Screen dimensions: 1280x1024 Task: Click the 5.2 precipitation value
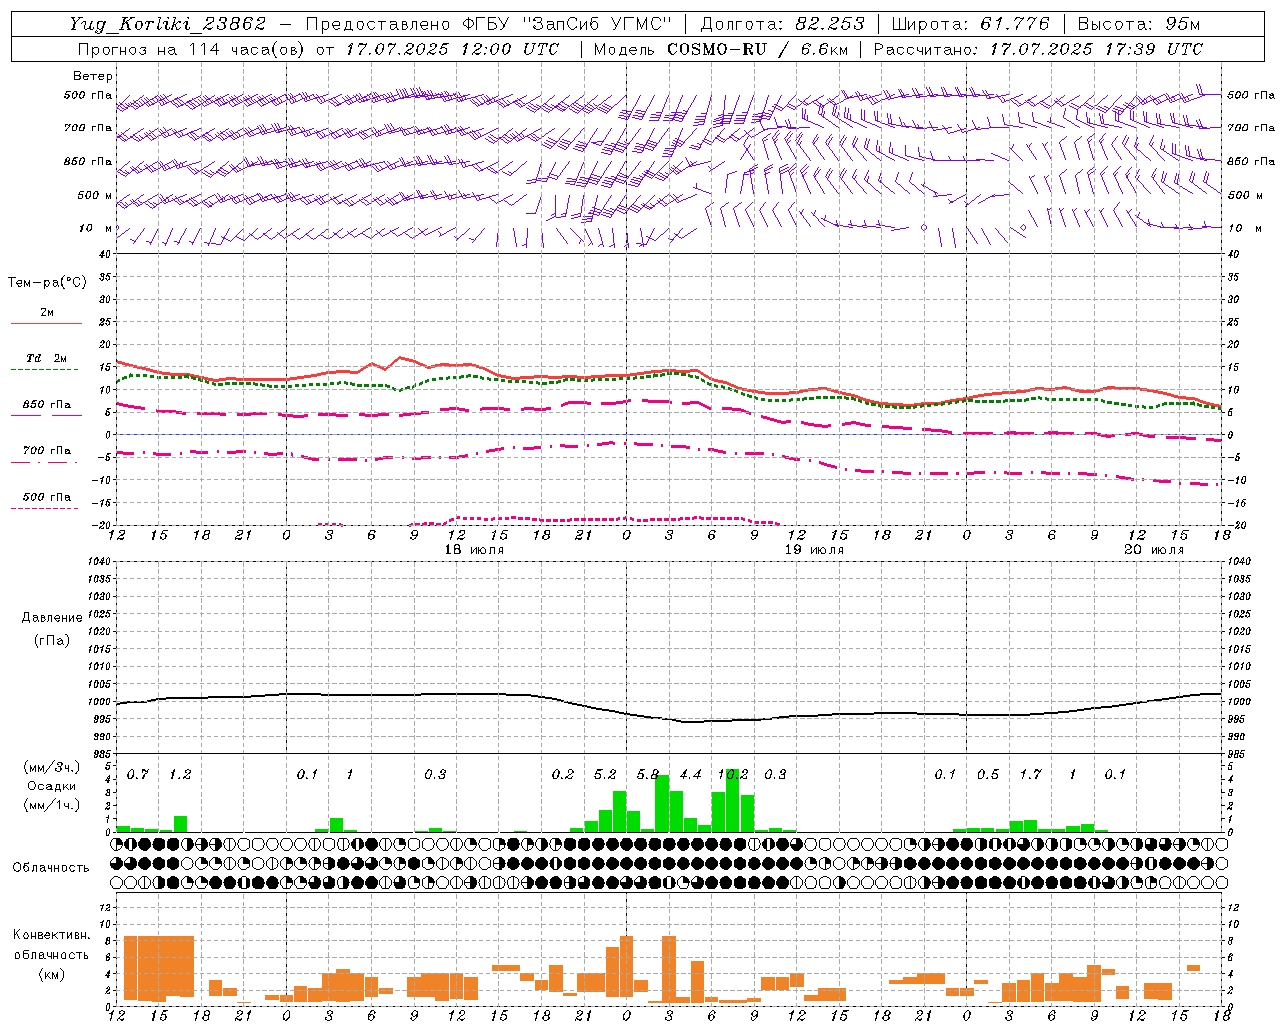tap(605, 775)
